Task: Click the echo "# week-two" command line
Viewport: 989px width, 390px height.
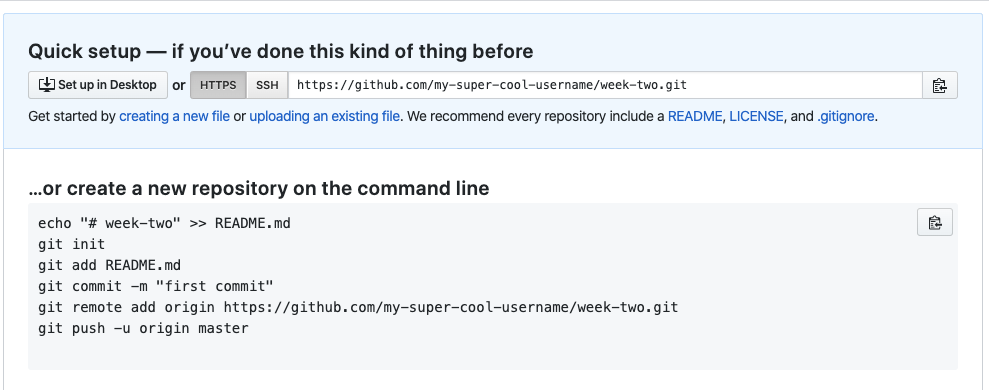Action: pyautogui.click(x=164, y=223)
